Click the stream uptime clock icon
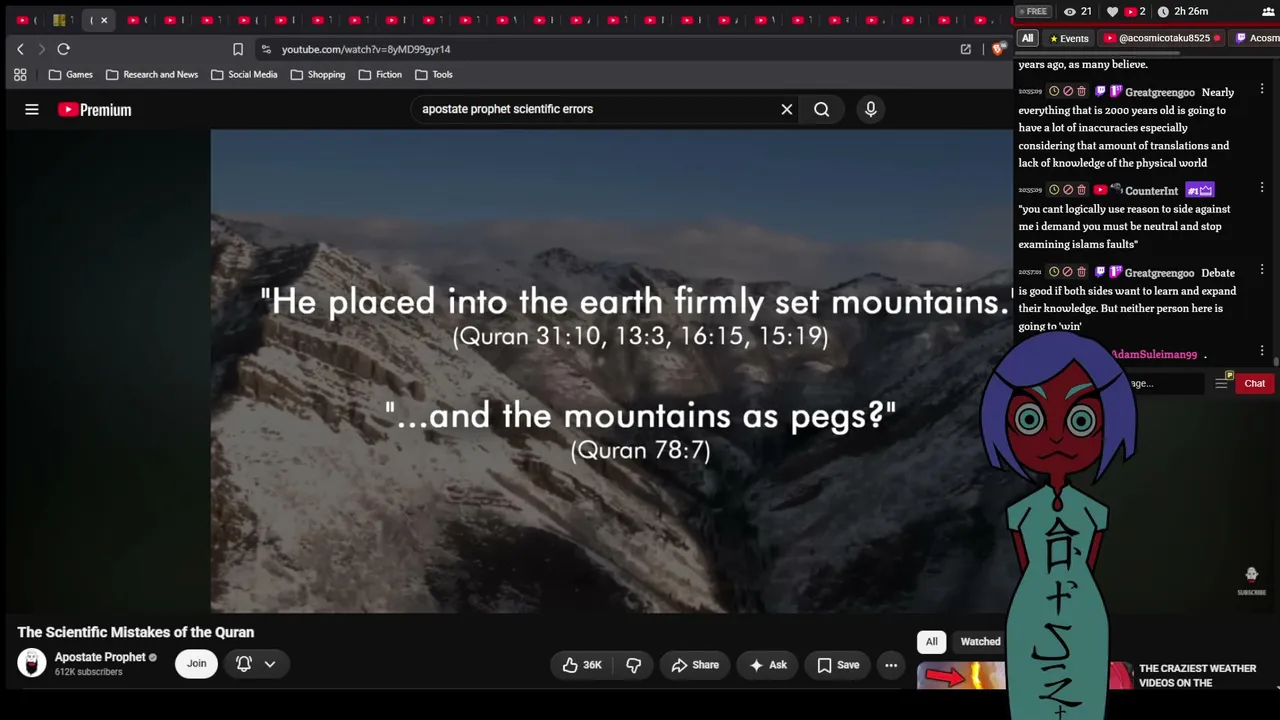The image size is (1280, 720). pos(1163,11)
